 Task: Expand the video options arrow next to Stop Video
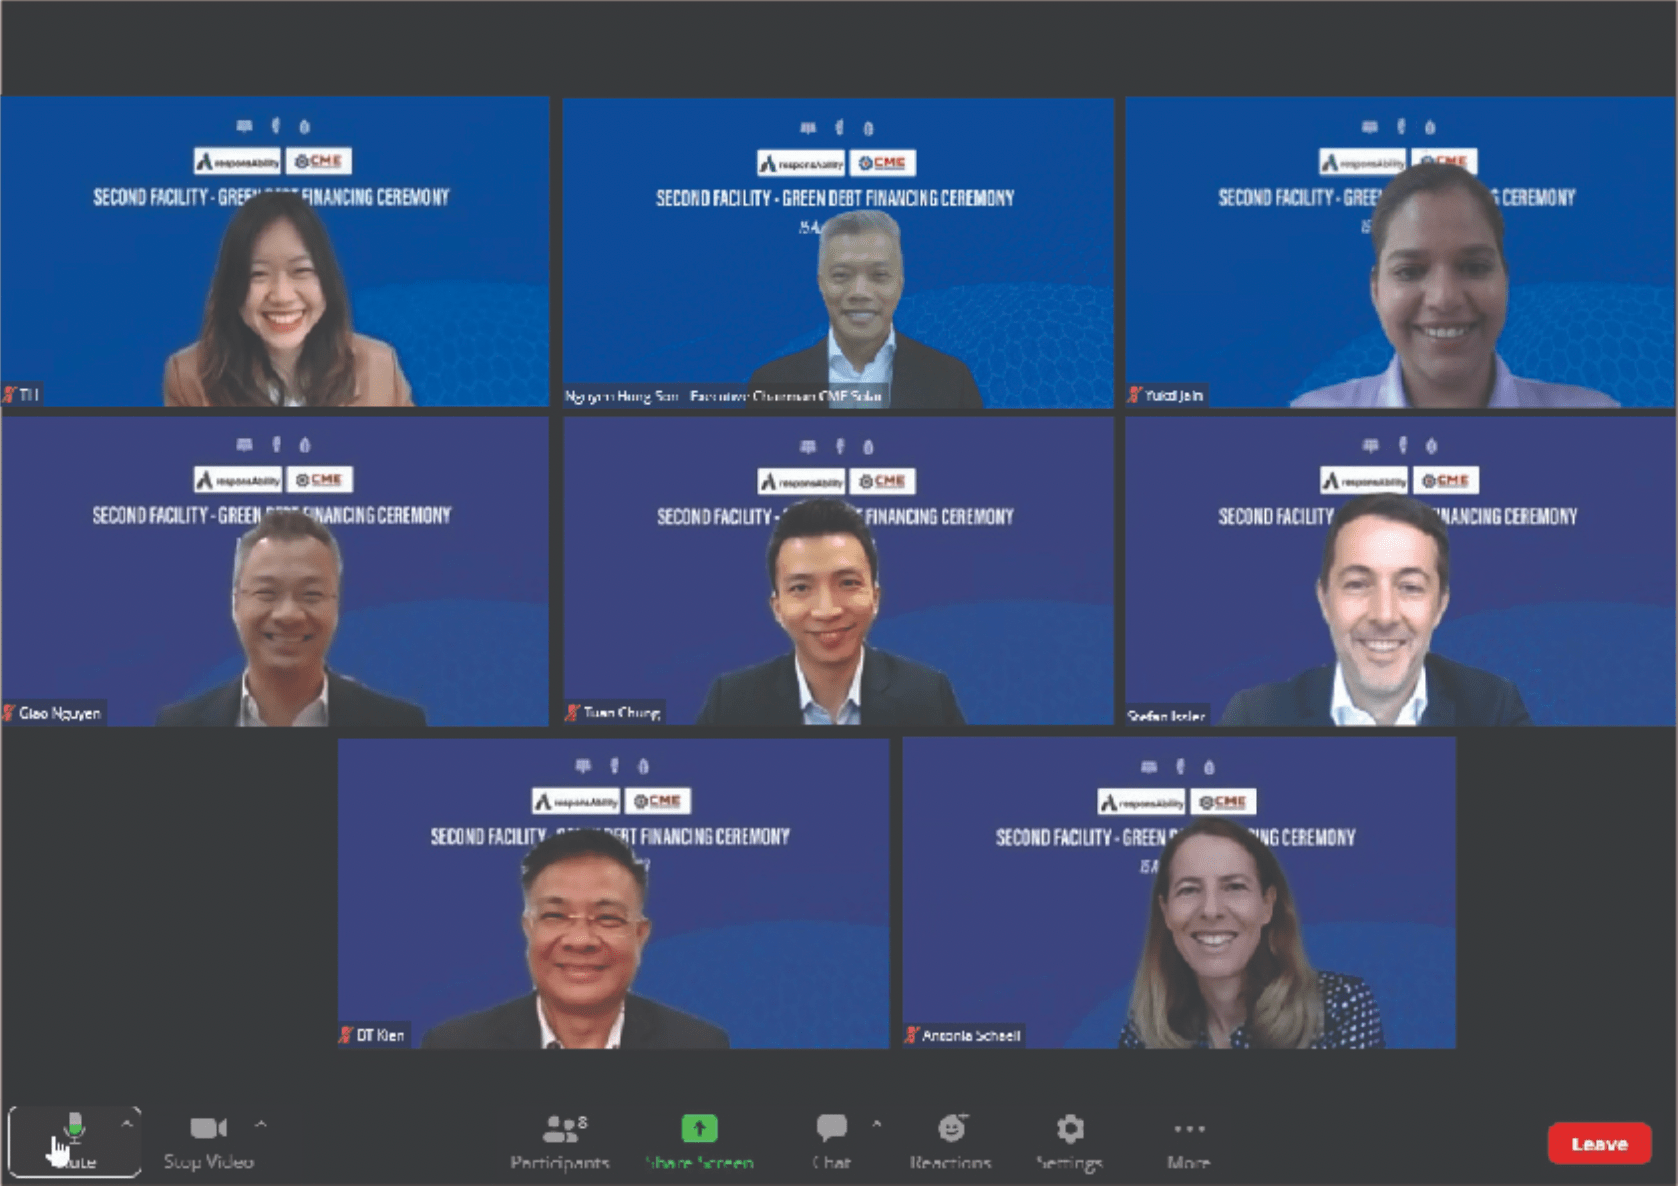coord(261,1124)
